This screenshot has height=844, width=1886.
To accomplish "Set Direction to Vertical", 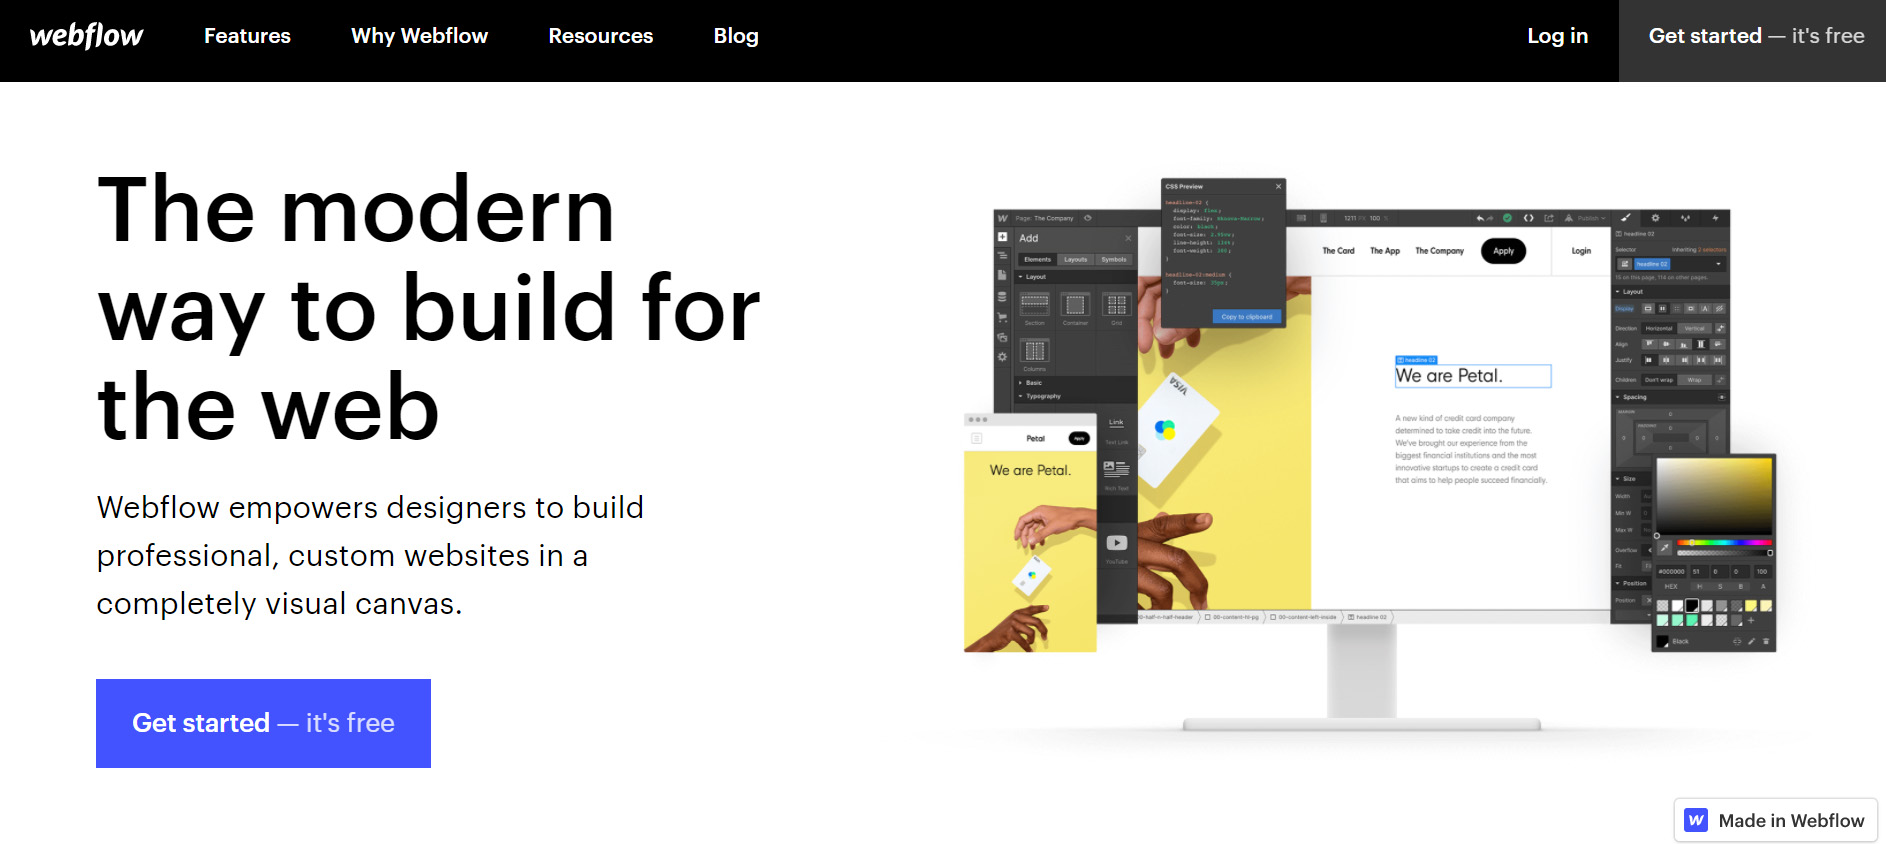I will click(1695, 328).
